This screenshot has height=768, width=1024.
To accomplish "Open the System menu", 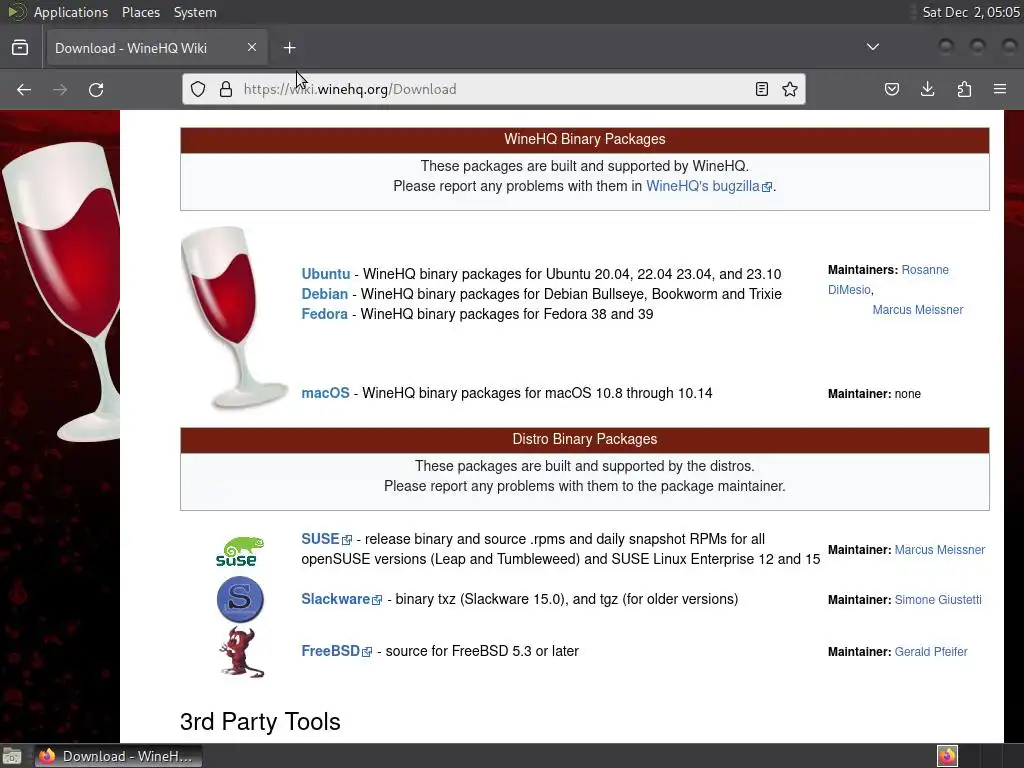I will 195,12.
